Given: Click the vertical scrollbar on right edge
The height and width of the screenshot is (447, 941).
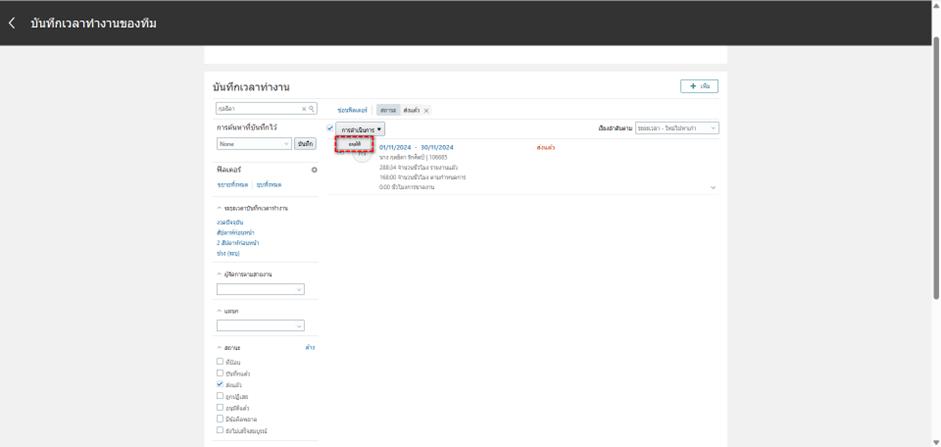Looking at the screenshot, I should coord(935,200).
